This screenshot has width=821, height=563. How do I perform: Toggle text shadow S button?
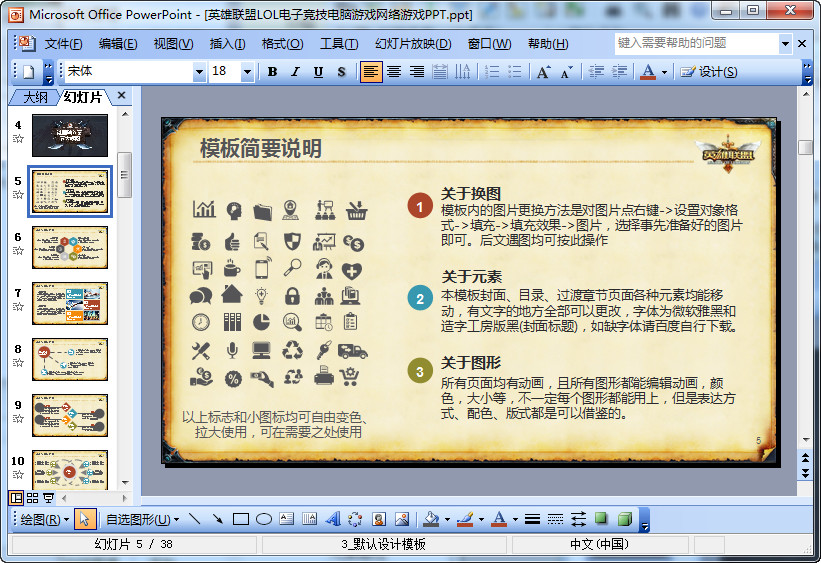click(x=341, y=72)
